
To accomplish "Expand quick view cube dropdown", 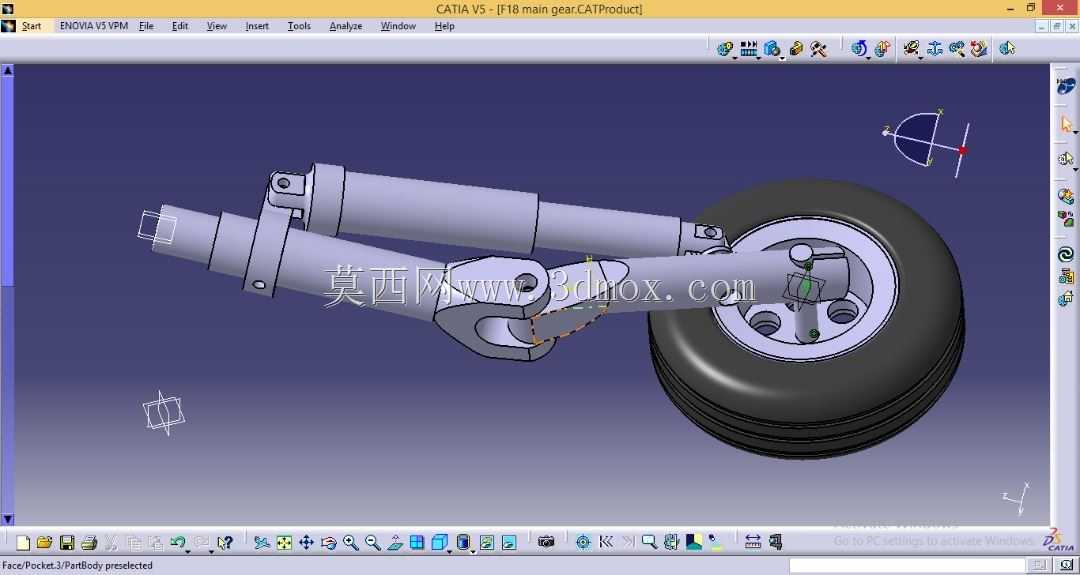I will (x=449, y=552).
